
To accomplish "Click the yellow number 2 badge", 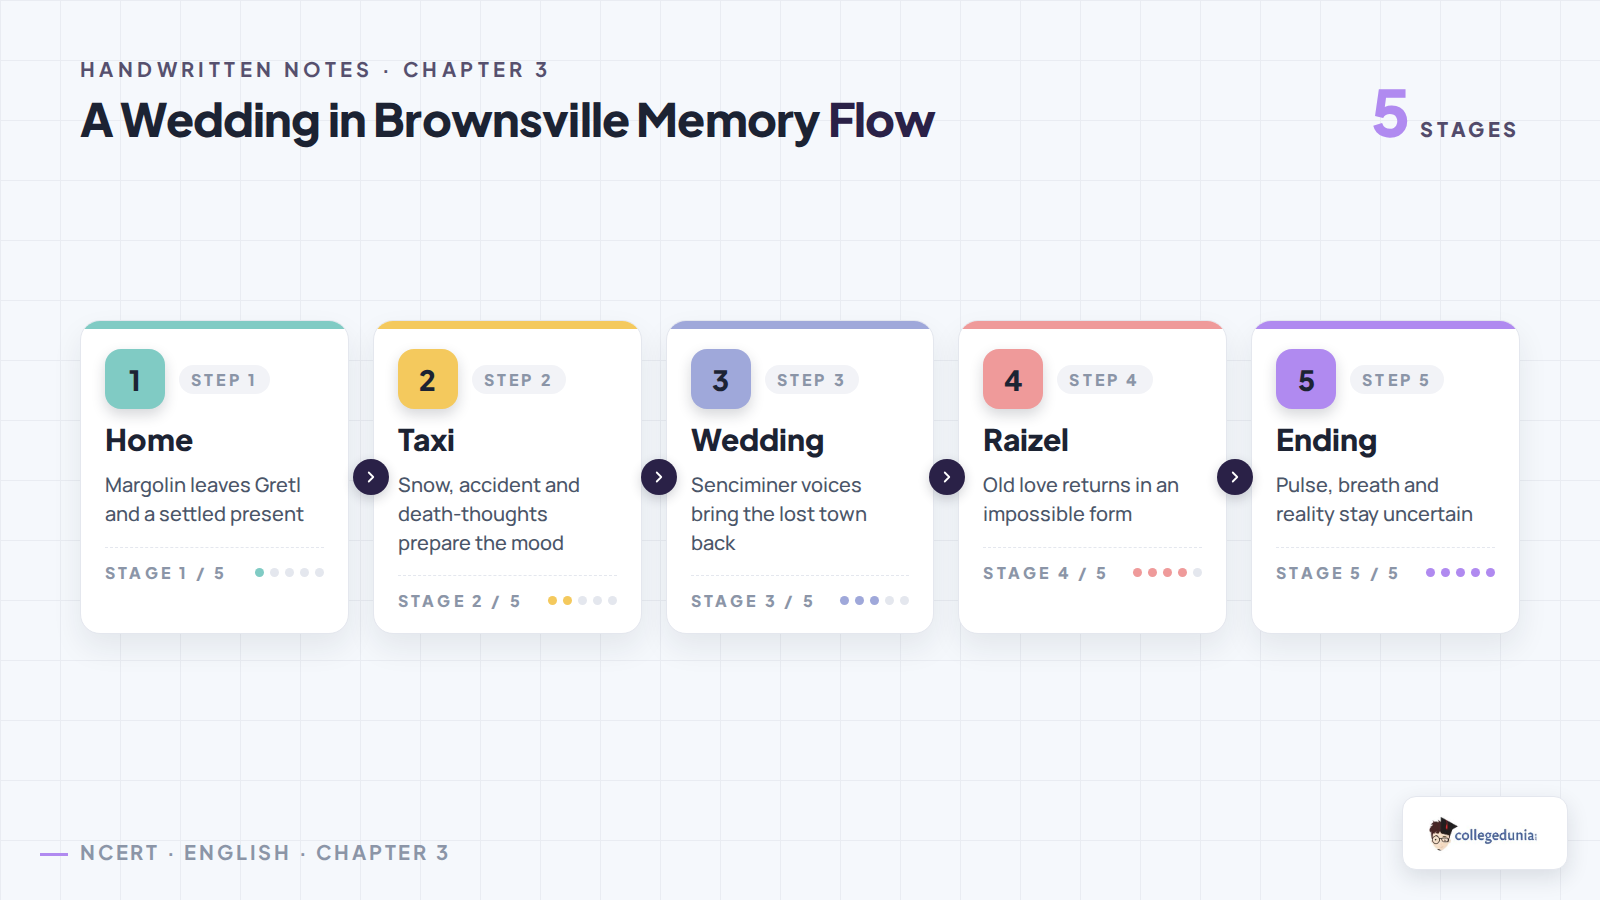I will coord(428,379).
